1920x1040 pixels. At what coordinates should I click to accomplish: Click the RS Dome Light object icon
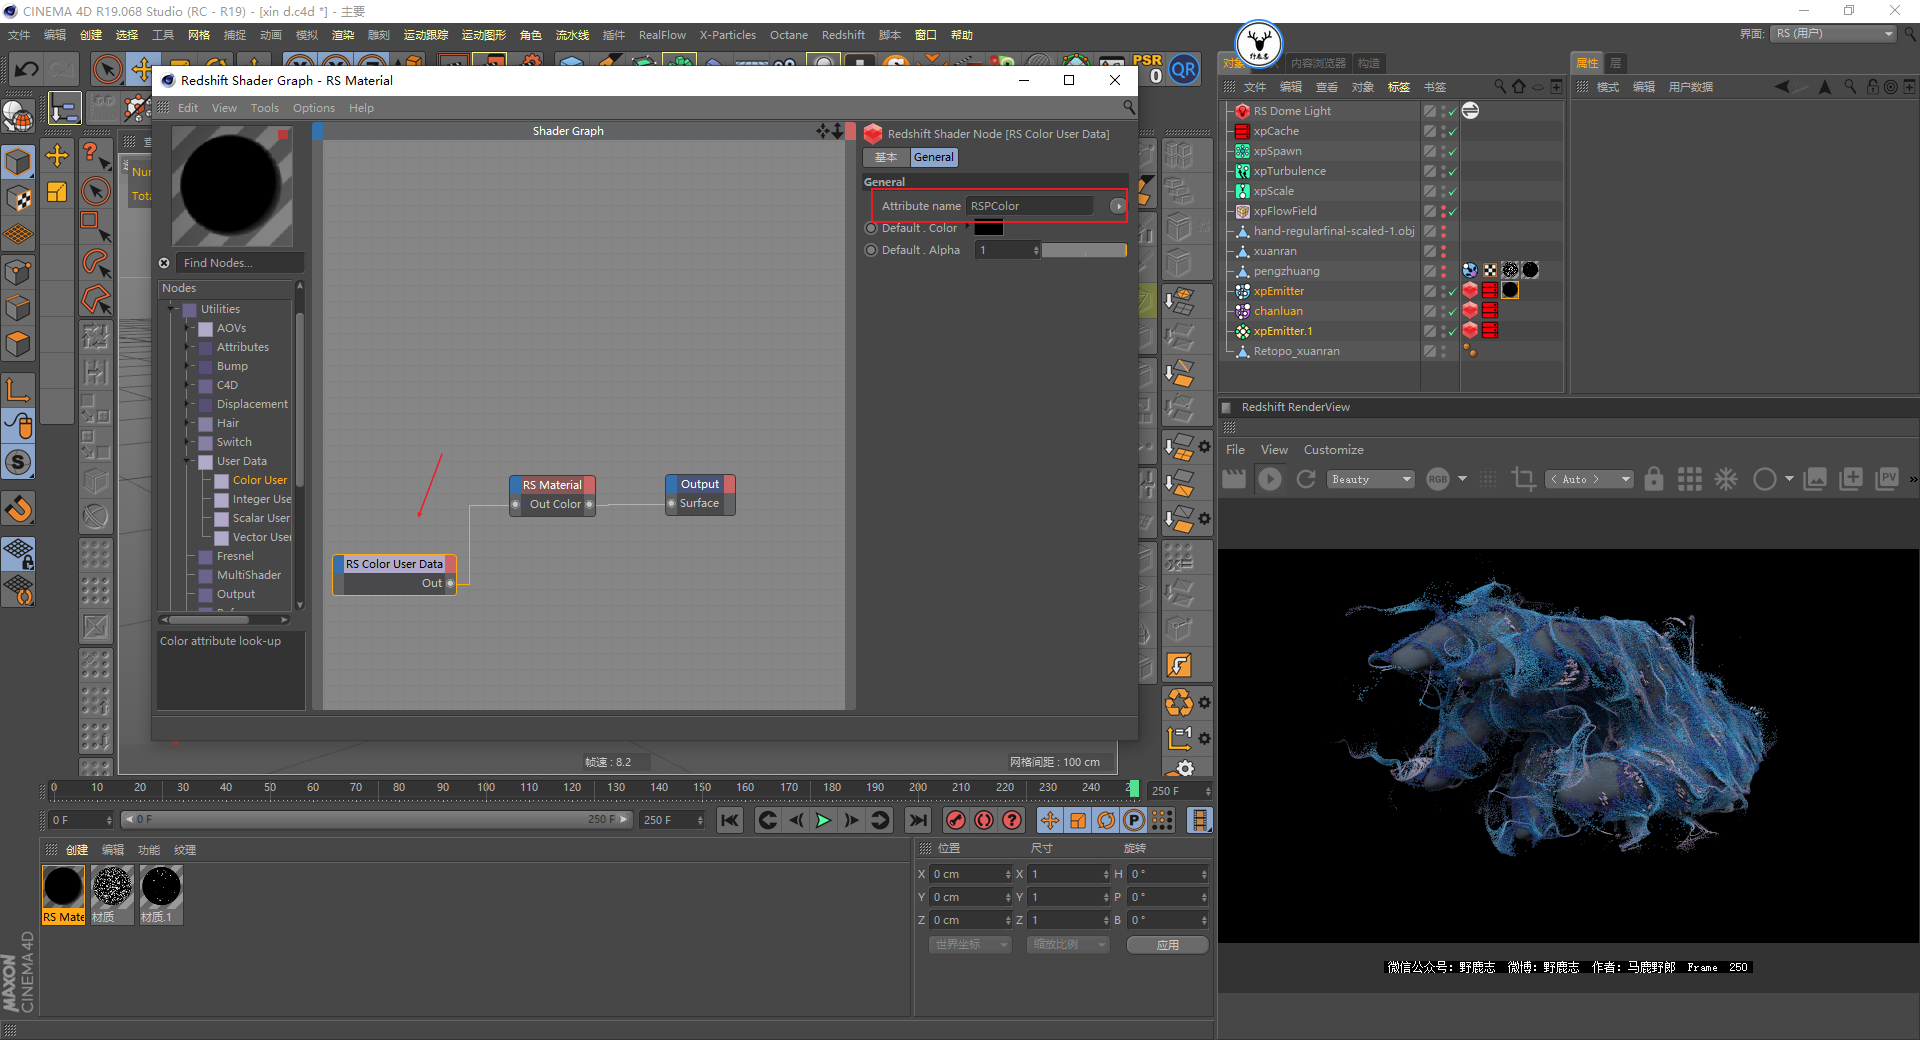coord(1242,111)
